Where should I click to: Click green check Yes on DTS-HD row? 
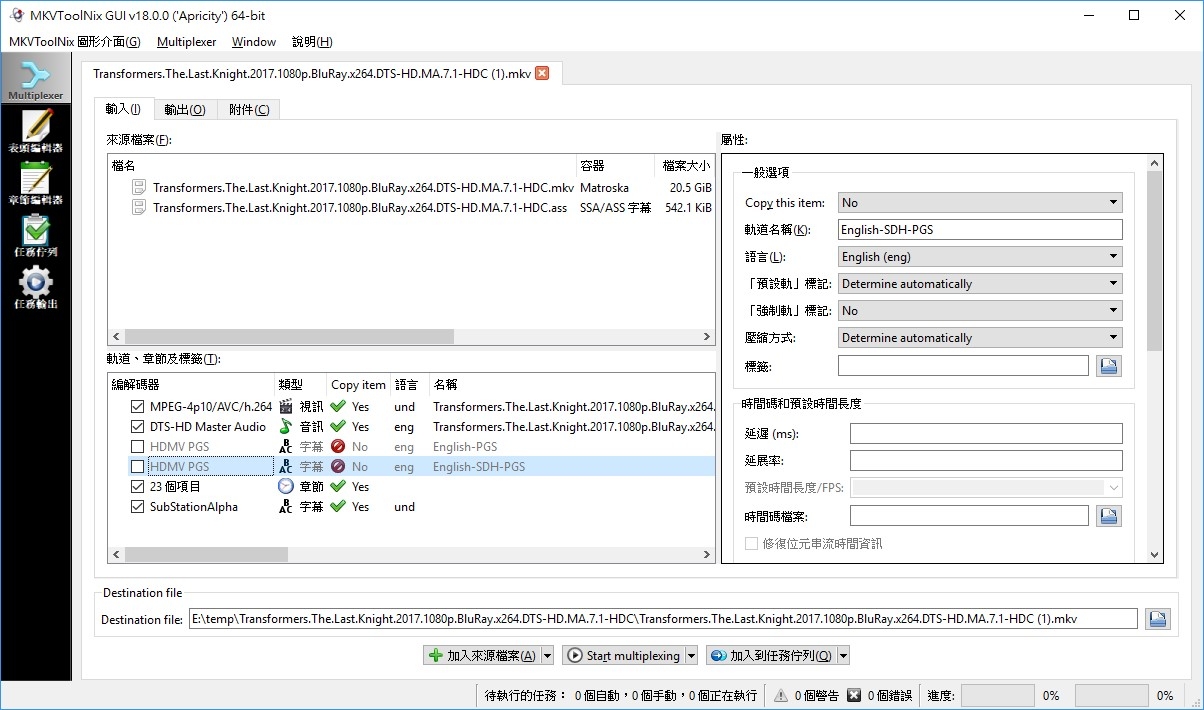338,427
